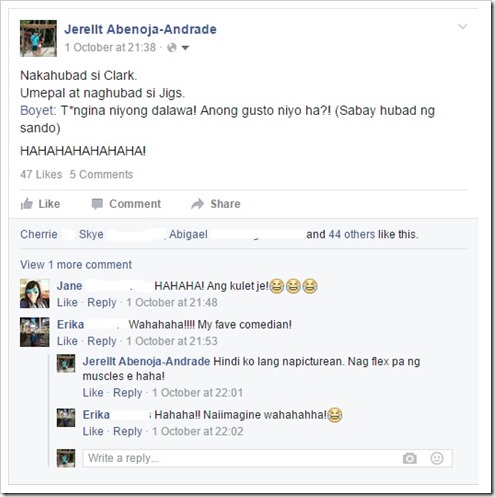Open the 5 Comments link
Screen dimensions: 495x497
(x=101, y=174)
